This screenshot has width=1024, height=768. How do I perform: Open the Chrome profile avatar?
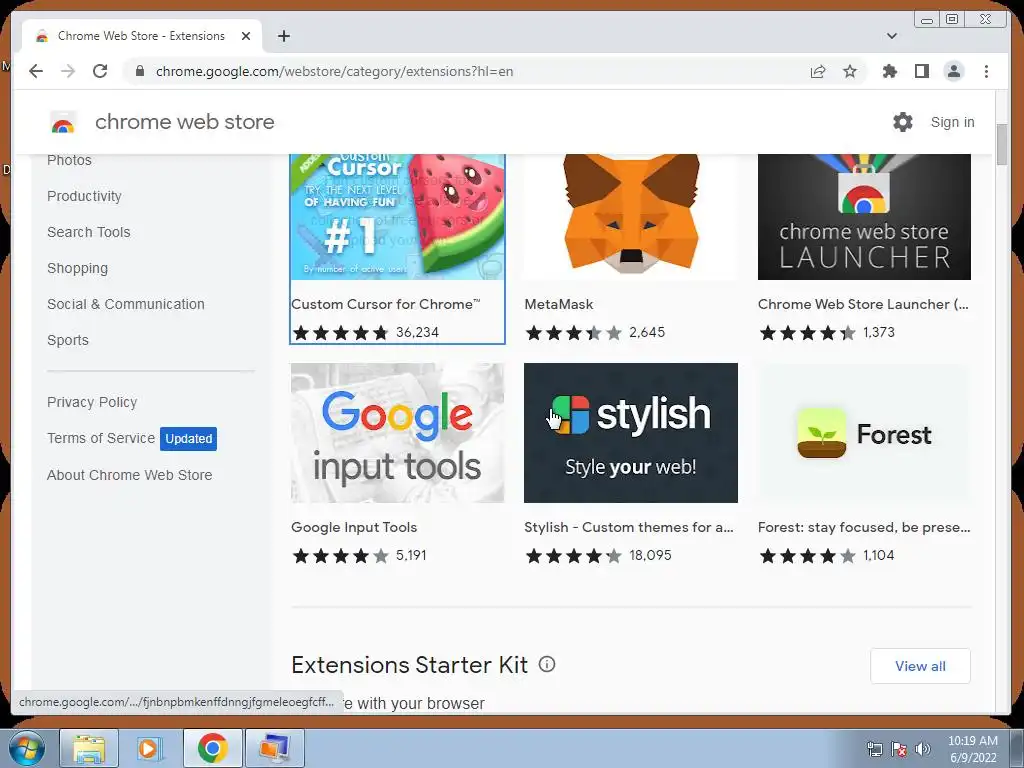coord(953,71)
